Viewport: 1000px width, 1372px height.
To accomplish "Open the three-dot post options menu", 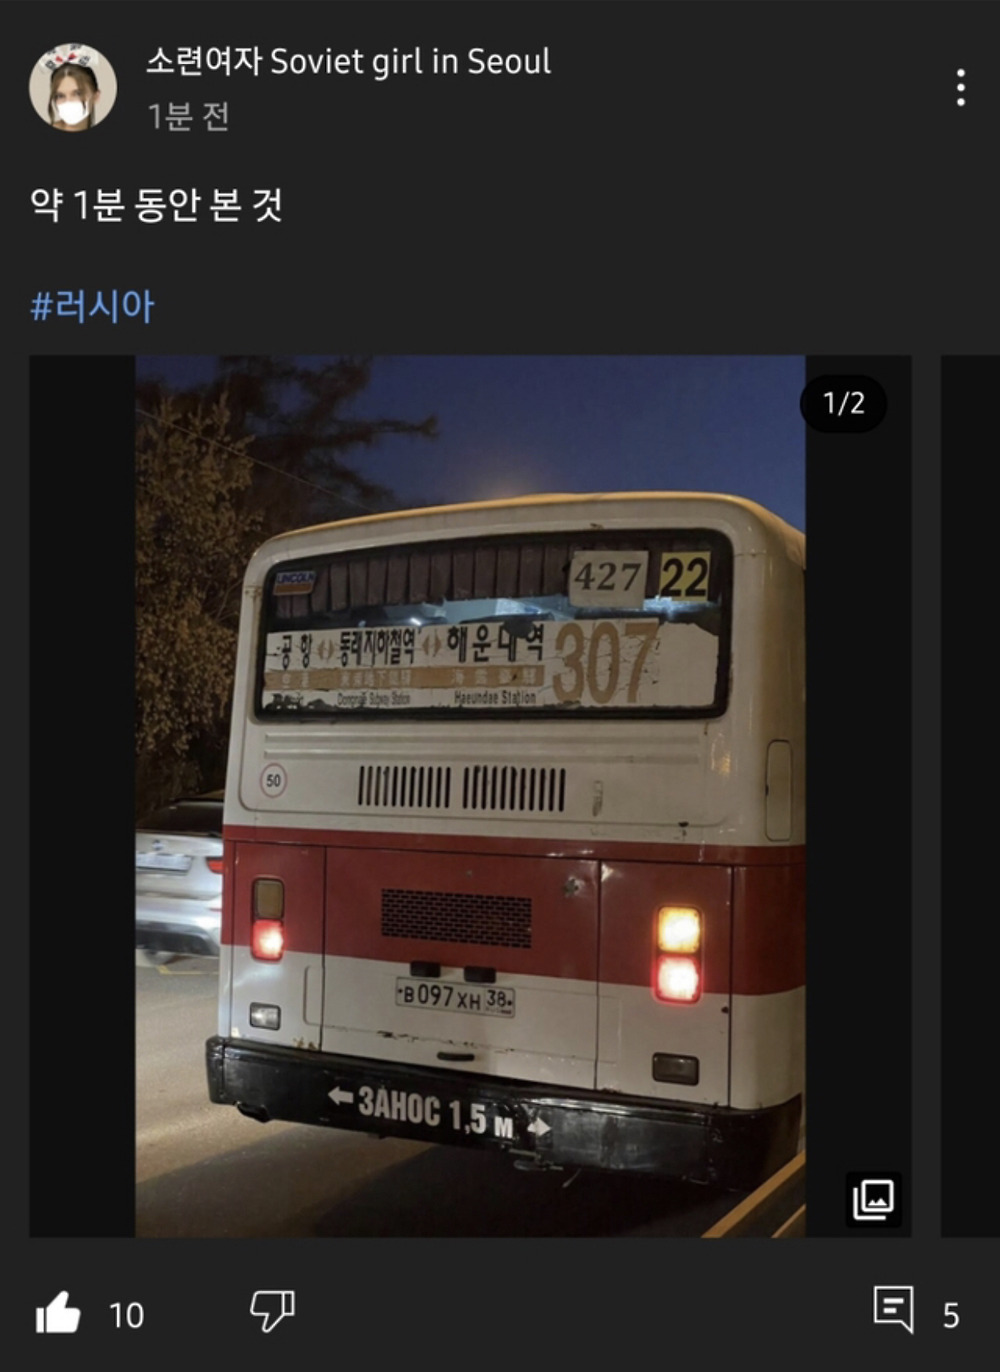I will [x=960, y=88].
